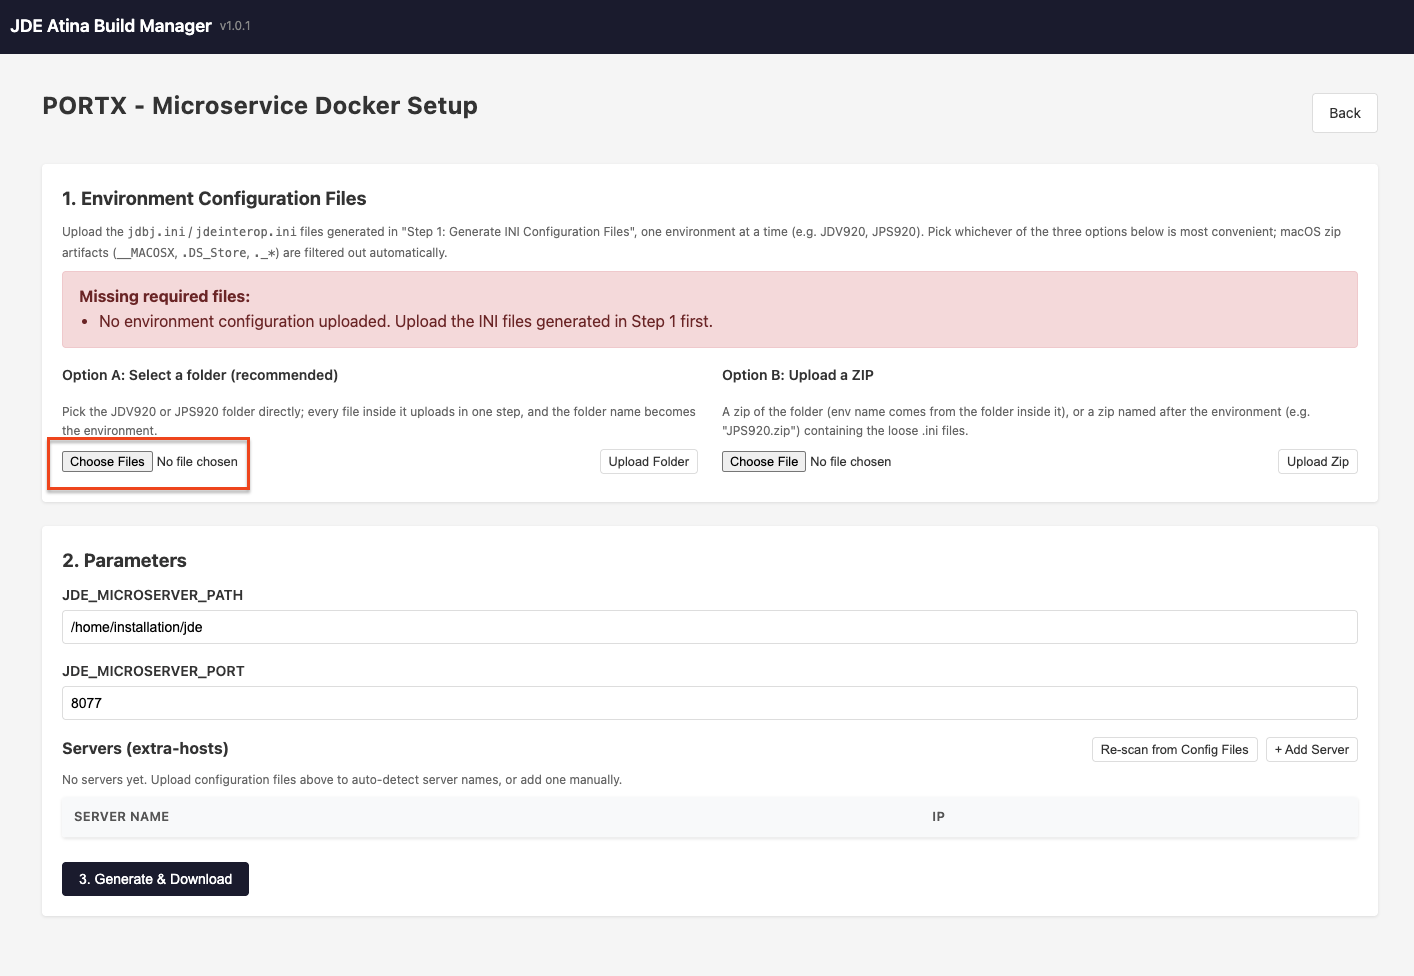
Task: Click the Servers (extra-hosts) heading
Action: click(x=145, y=748)
